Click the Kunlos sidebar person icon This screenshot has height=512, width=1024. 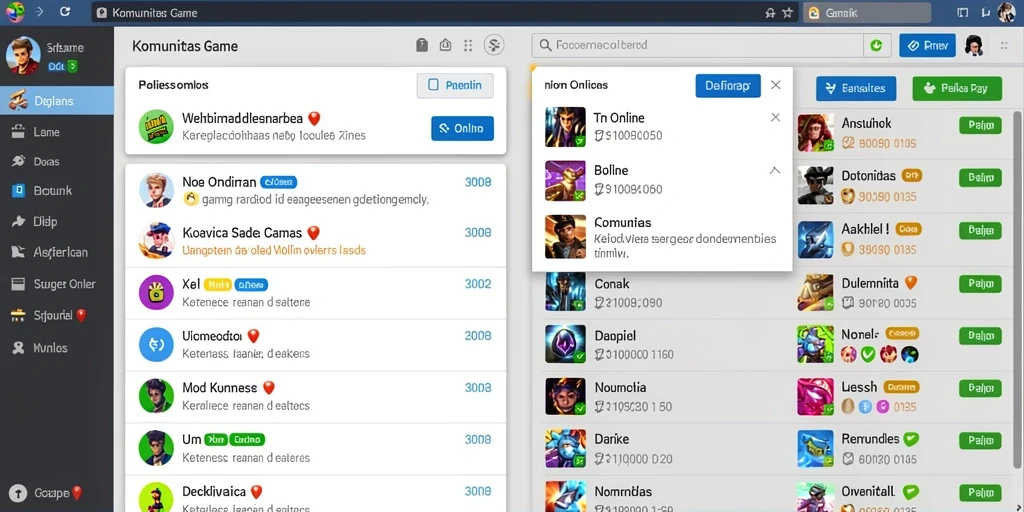[x=19, y=348]
